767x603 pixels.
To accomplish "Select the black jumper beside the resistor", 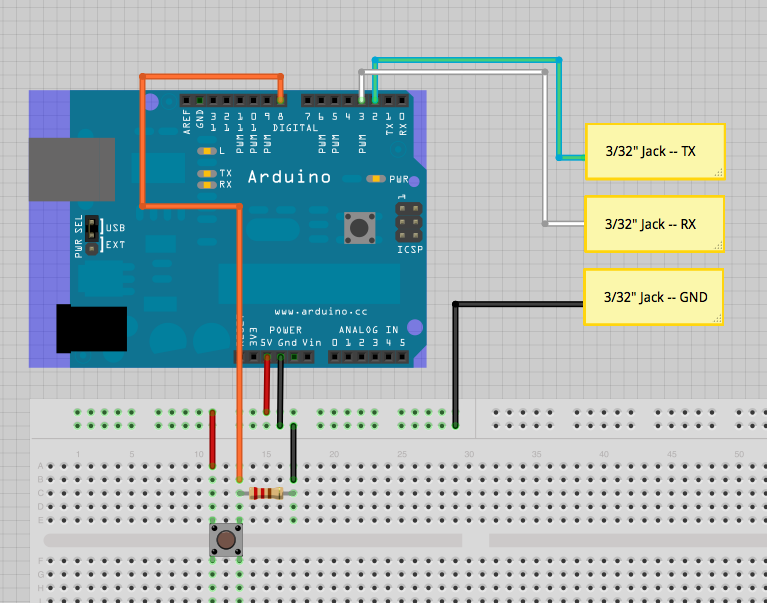I will click(293, 452).
